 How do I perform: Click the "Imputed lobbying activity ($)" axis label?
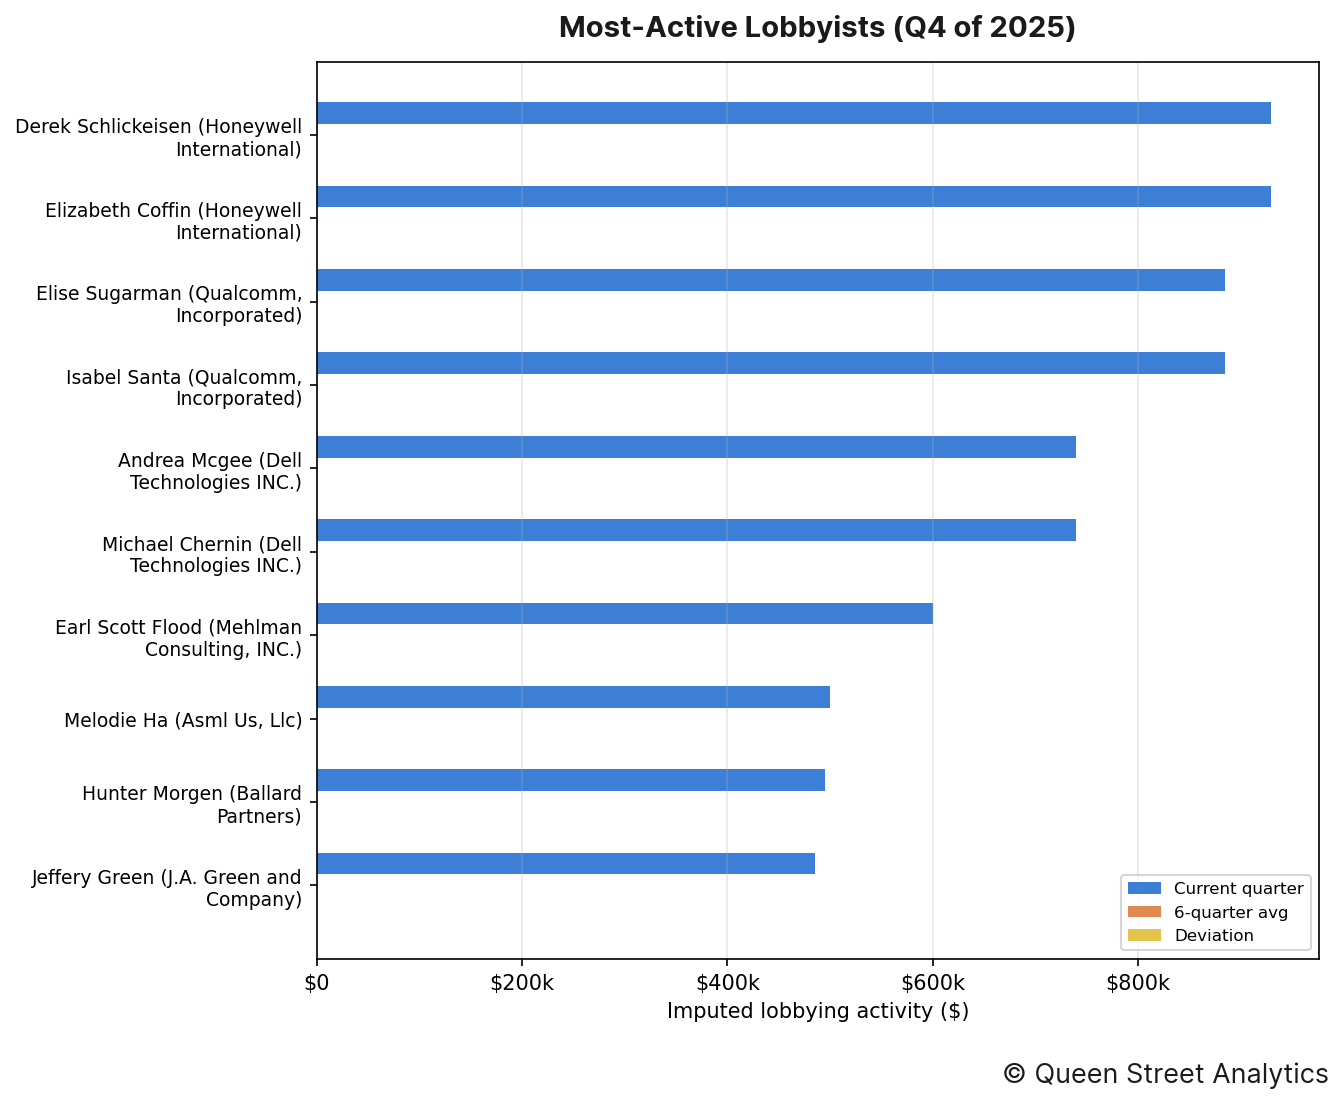click(x=818, y=1011)
